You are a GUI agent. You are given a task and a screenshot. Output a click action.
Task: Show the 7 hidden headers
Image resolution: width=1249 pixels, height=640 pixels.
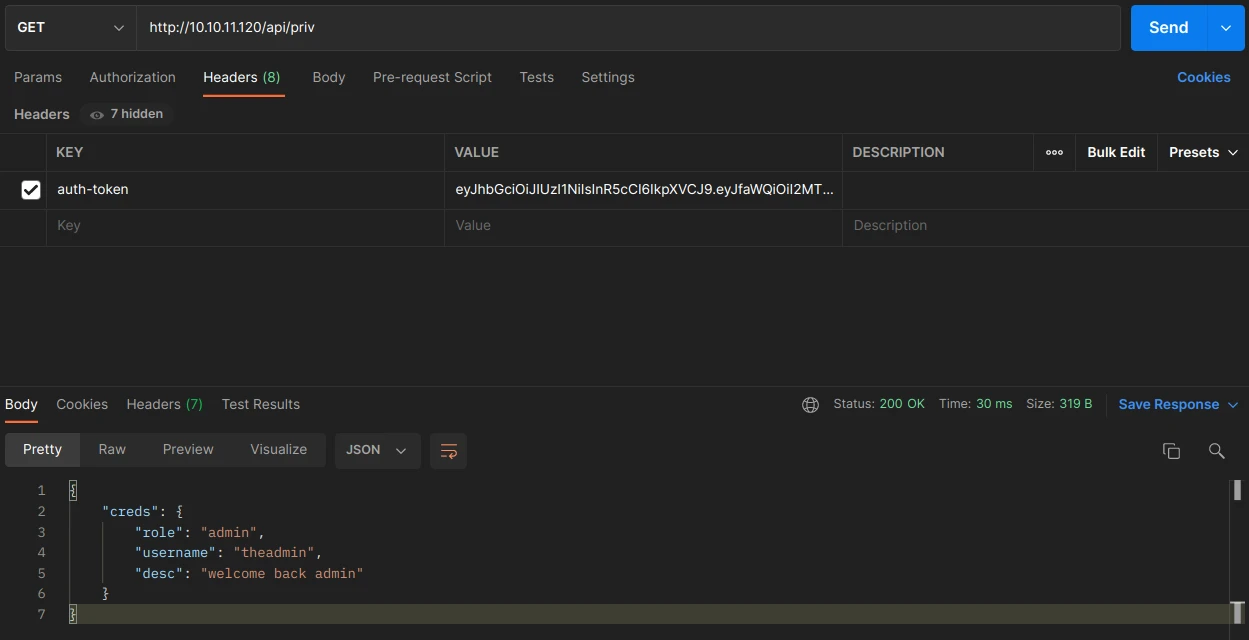point(127,114)
